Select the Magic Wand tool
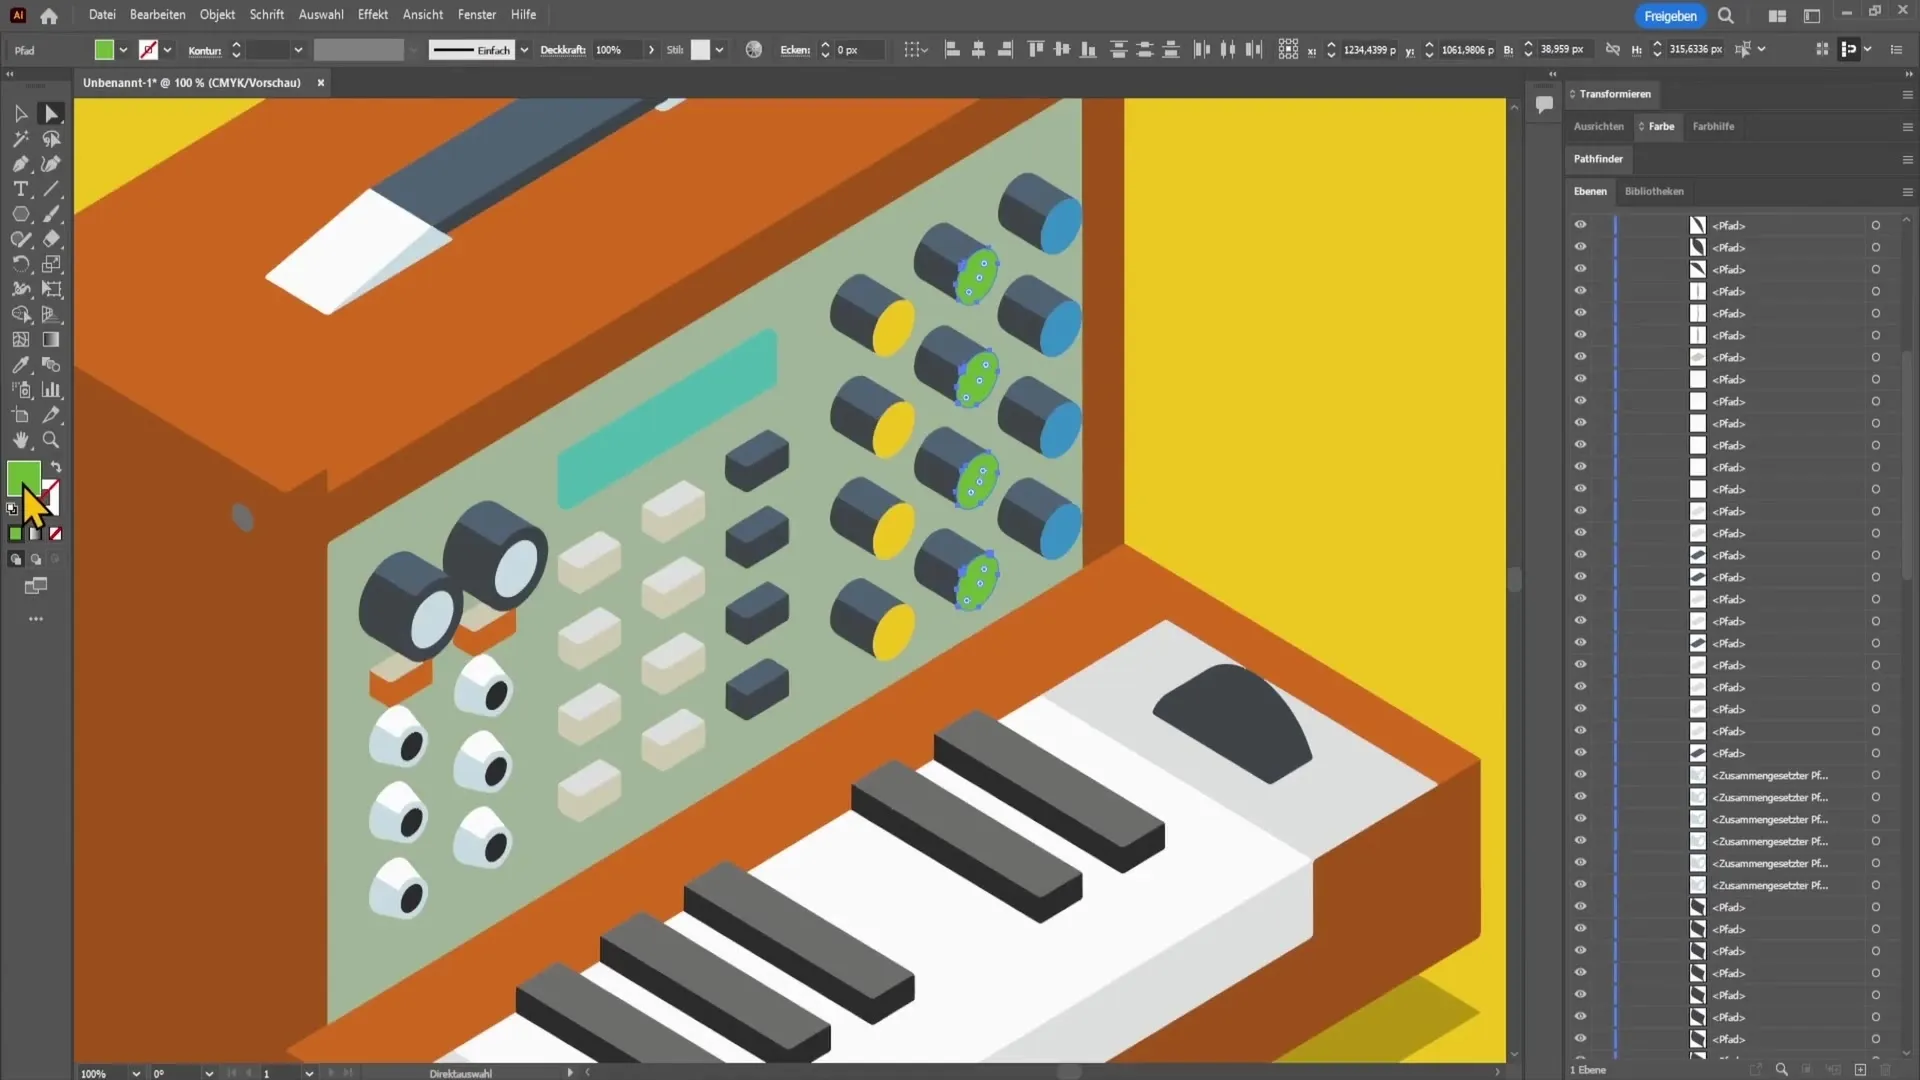The width and height of the screenshot is (1920, 1080). (20, 139)
